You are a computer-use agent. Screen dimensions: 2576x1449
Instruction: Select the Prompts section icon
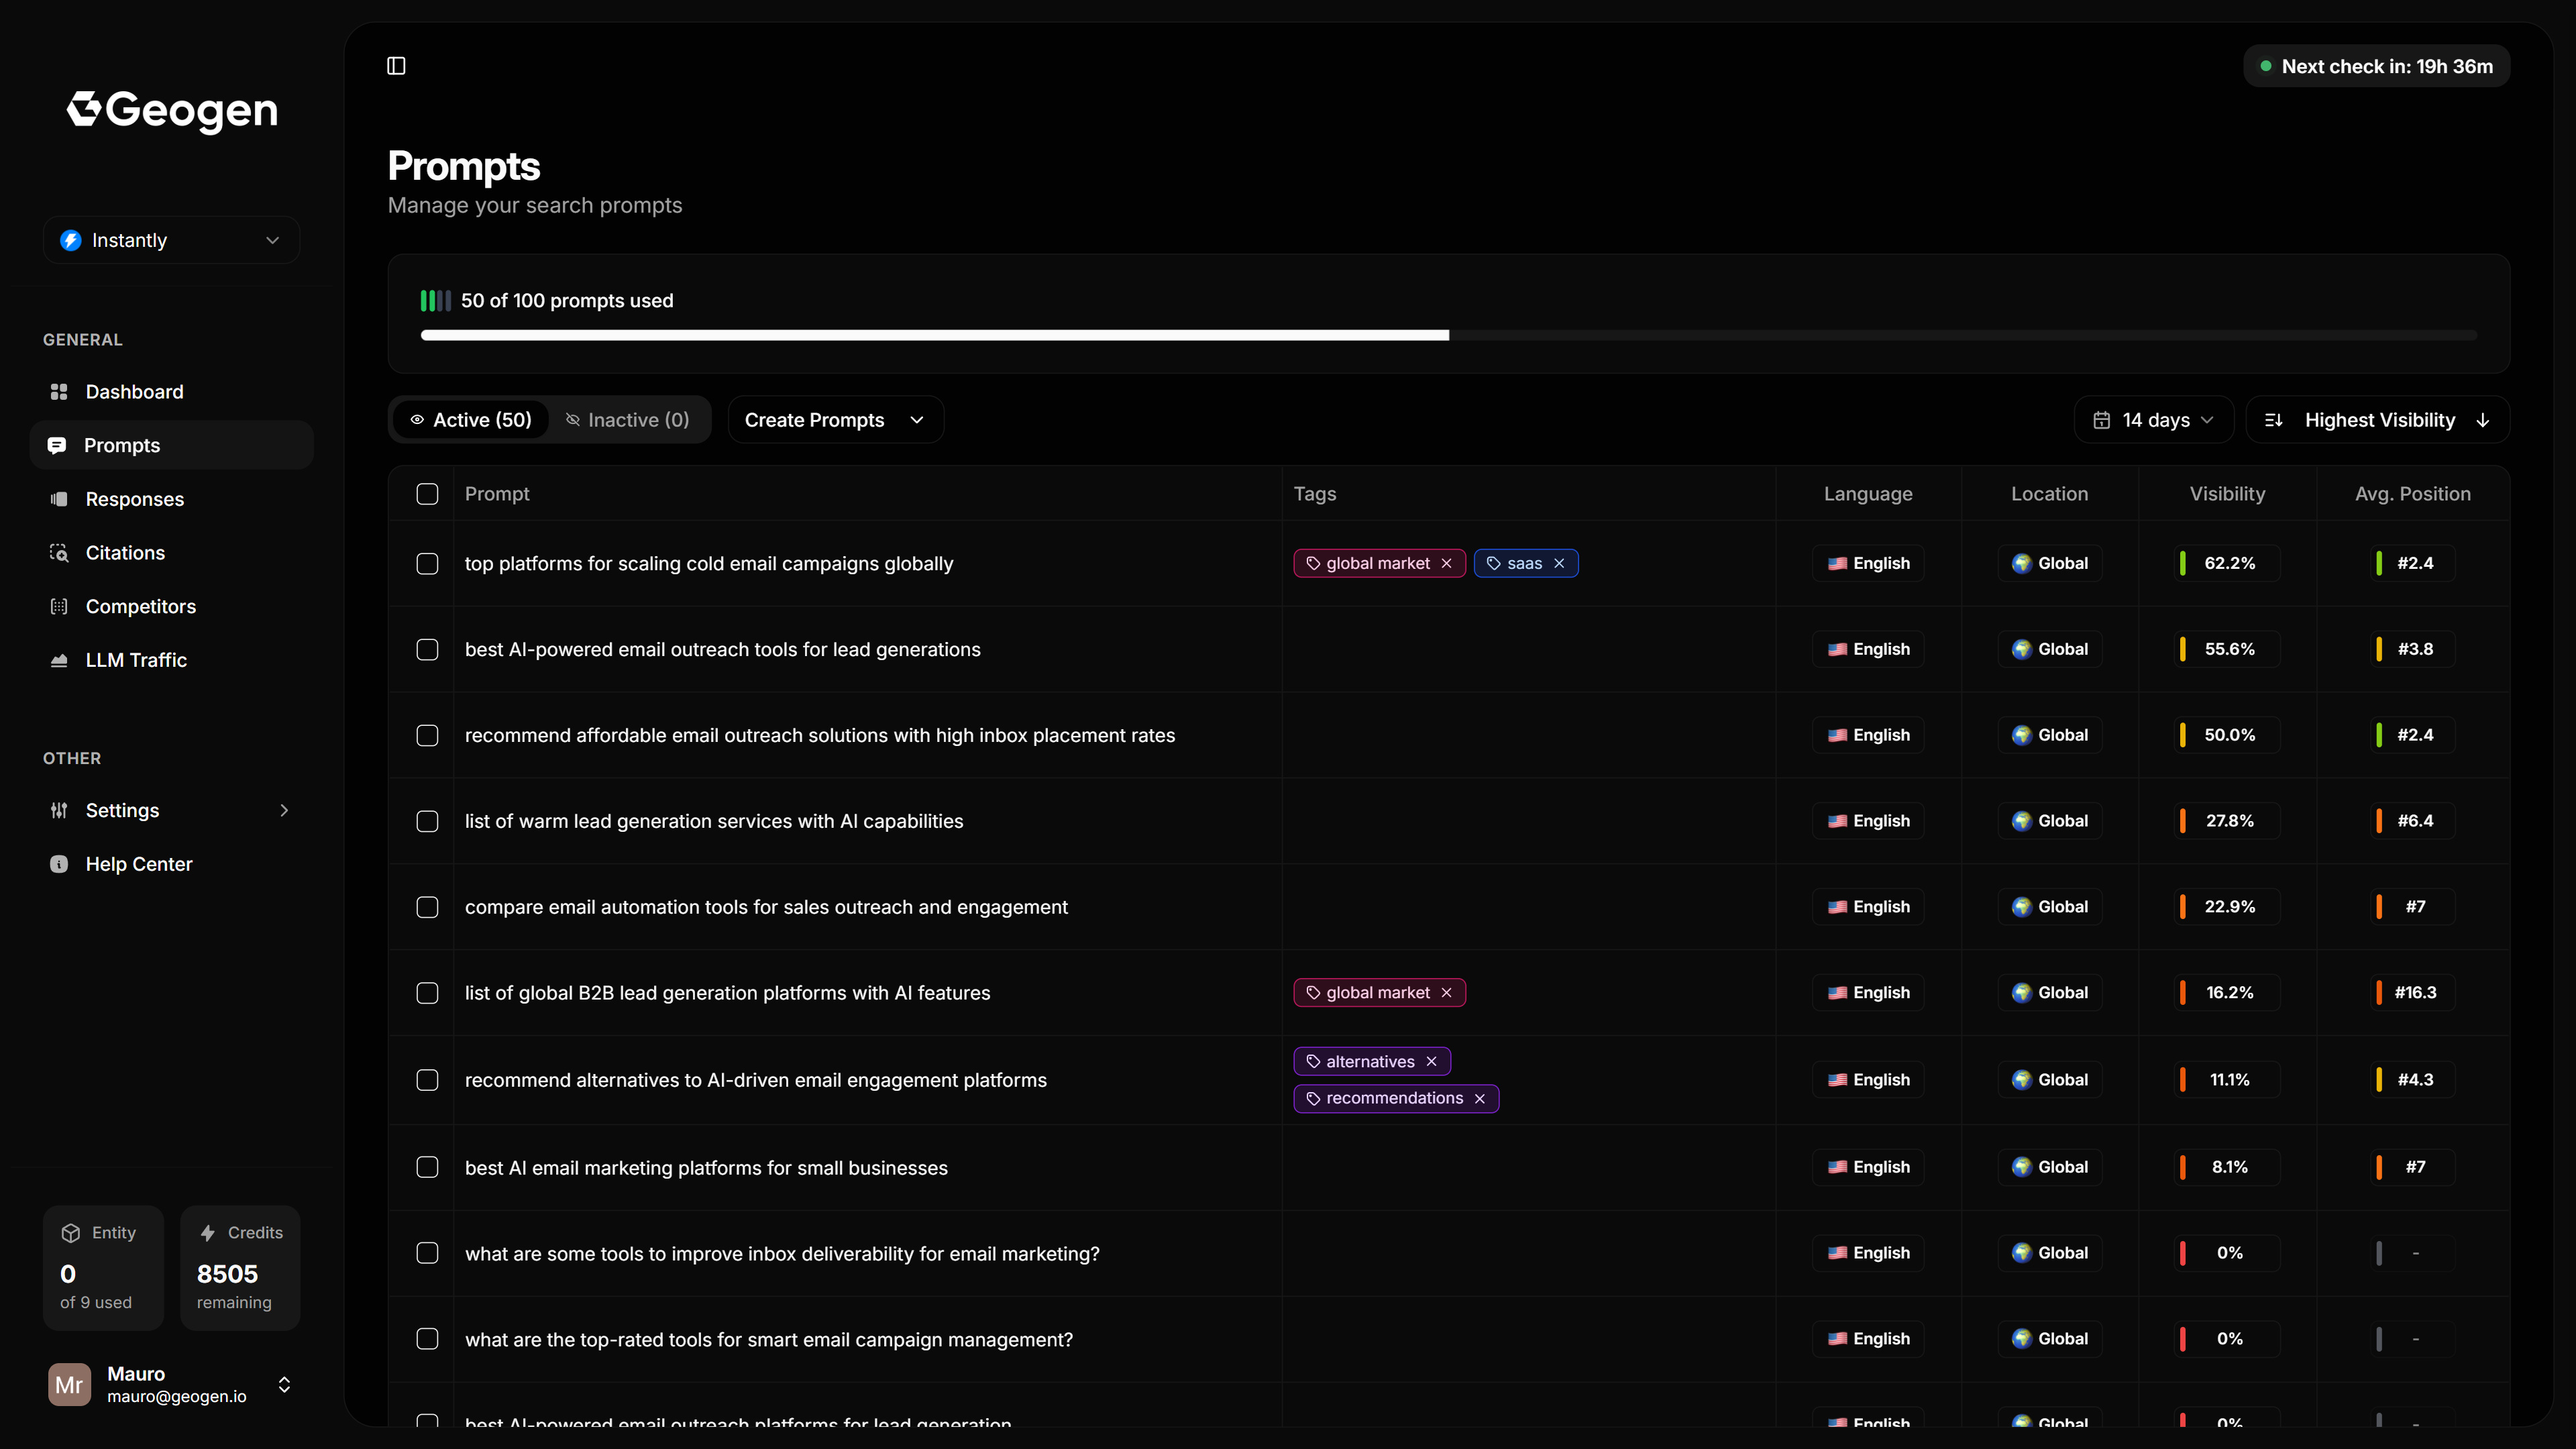[58, 445]
